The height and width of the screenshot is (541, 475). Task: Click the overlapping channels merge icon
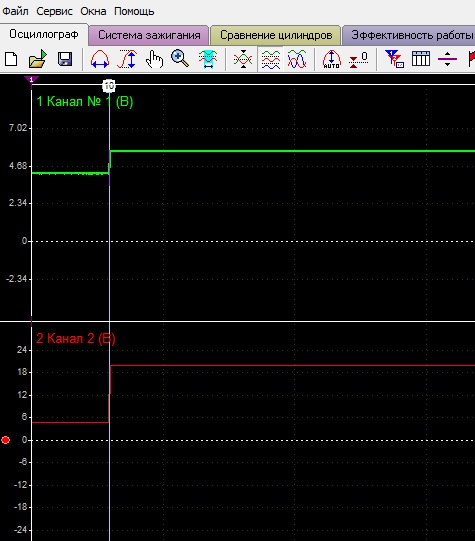243,59
